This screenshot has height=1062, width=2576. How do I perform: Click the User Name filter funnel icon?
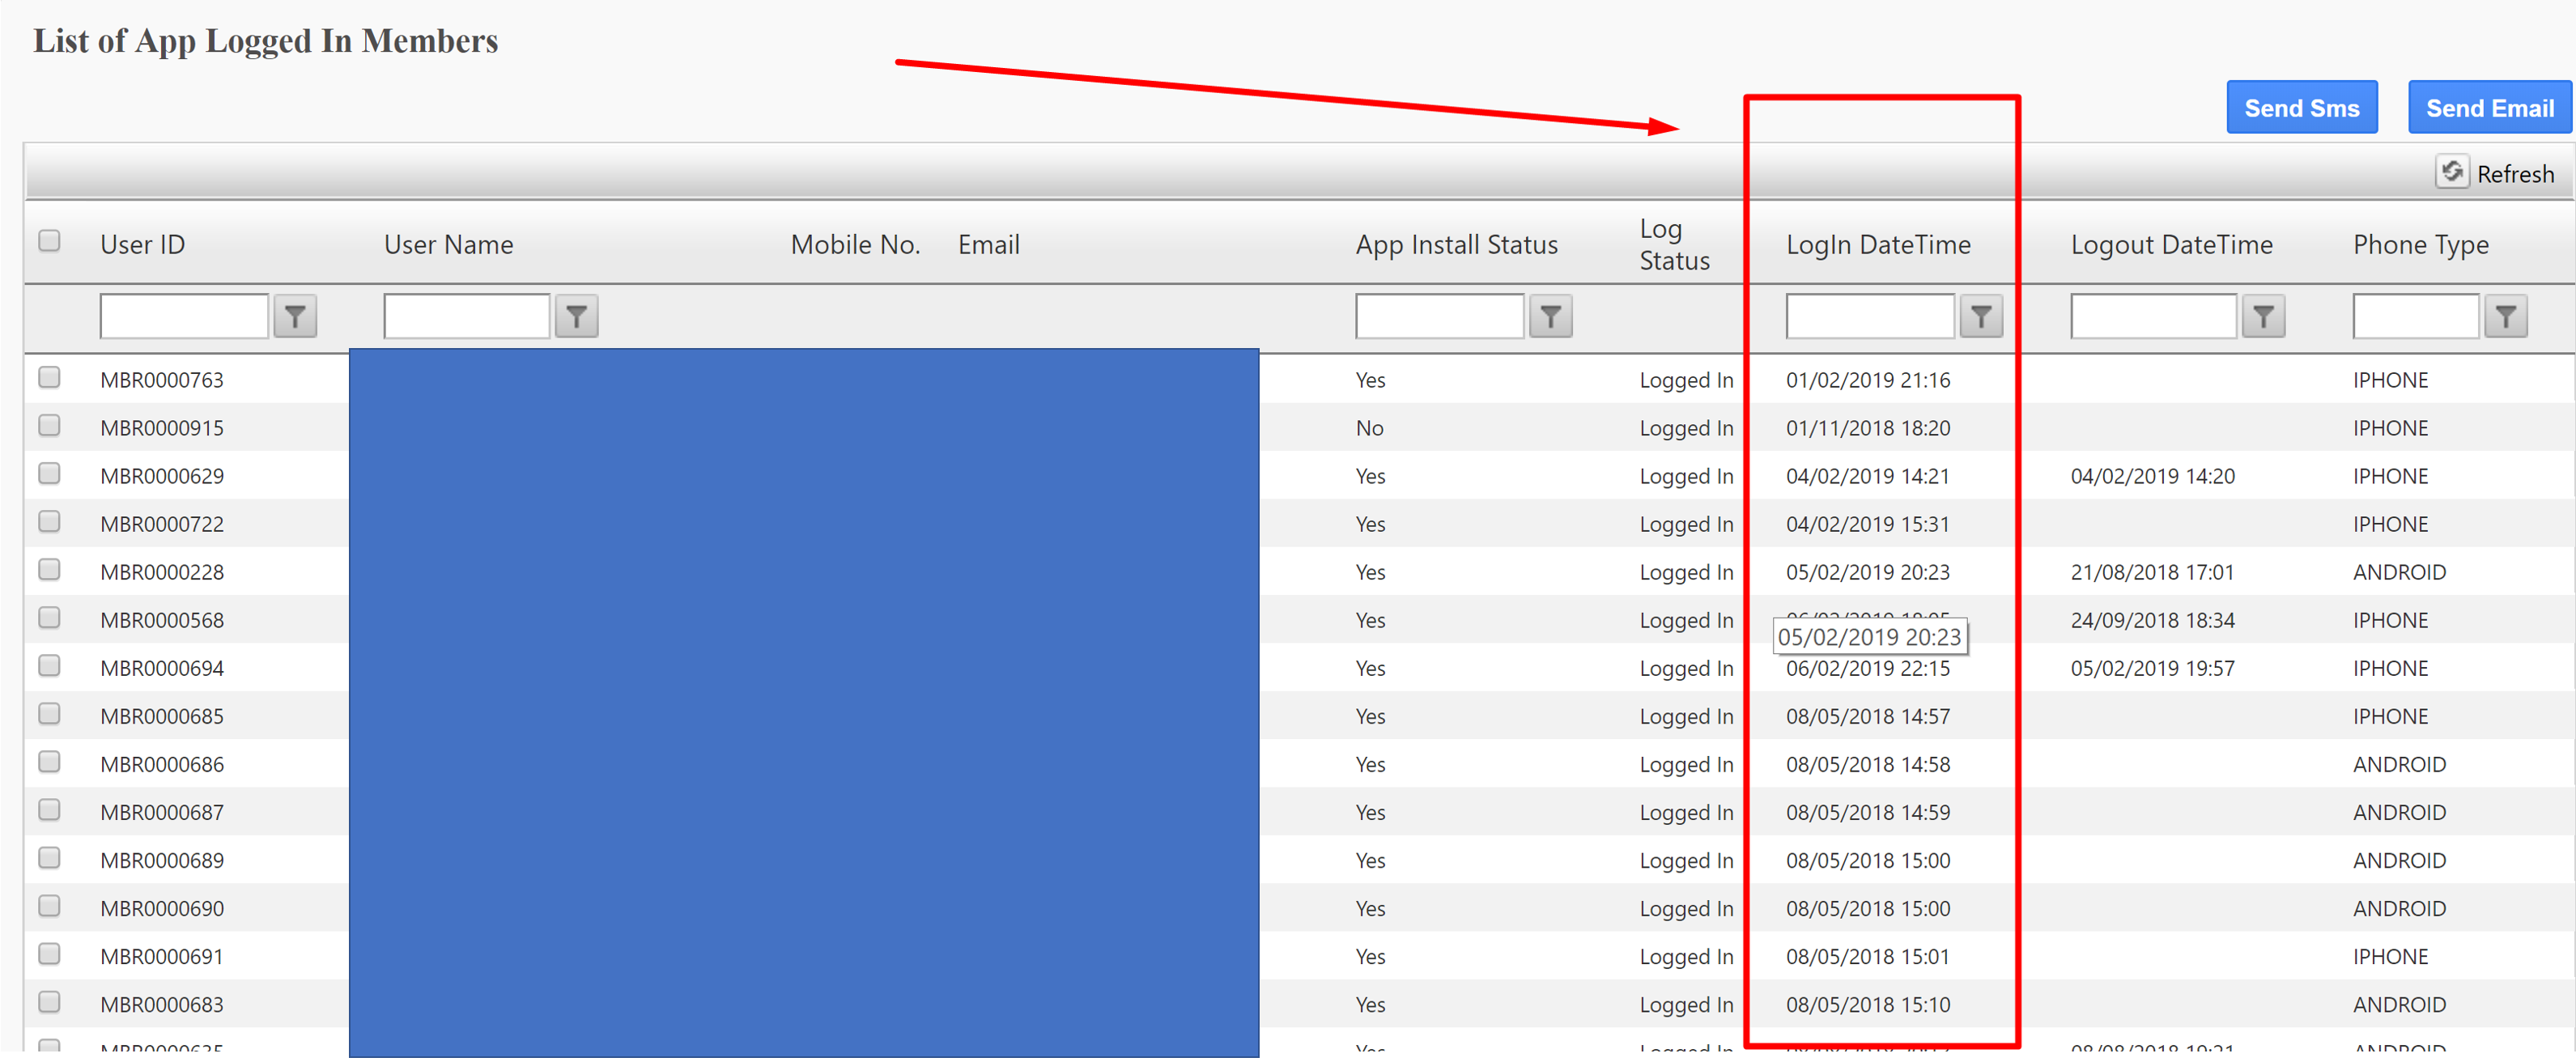tap(576, 317)
